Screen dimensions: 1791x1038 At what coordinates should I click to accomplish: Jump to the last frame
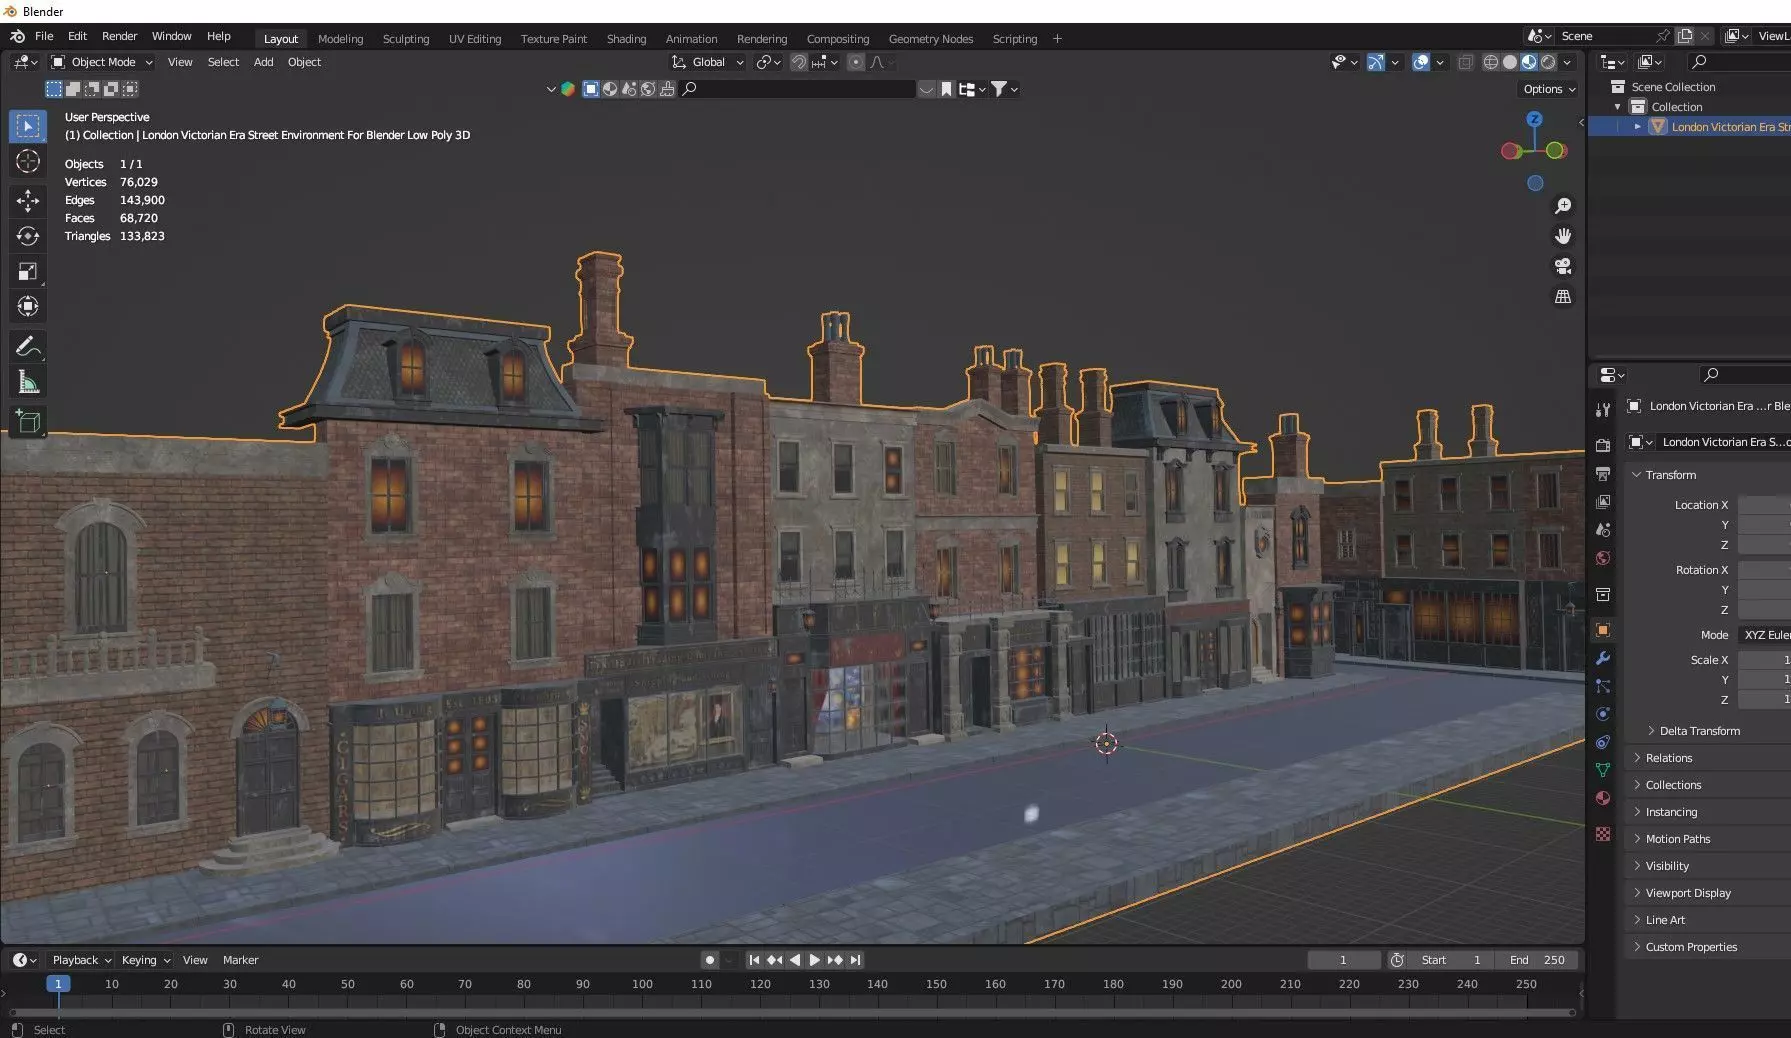(855, 960)
